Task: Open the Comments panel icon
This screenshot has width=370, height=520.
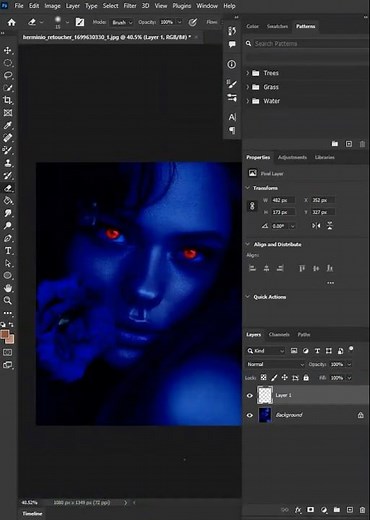Action: [x=232, y=44]
